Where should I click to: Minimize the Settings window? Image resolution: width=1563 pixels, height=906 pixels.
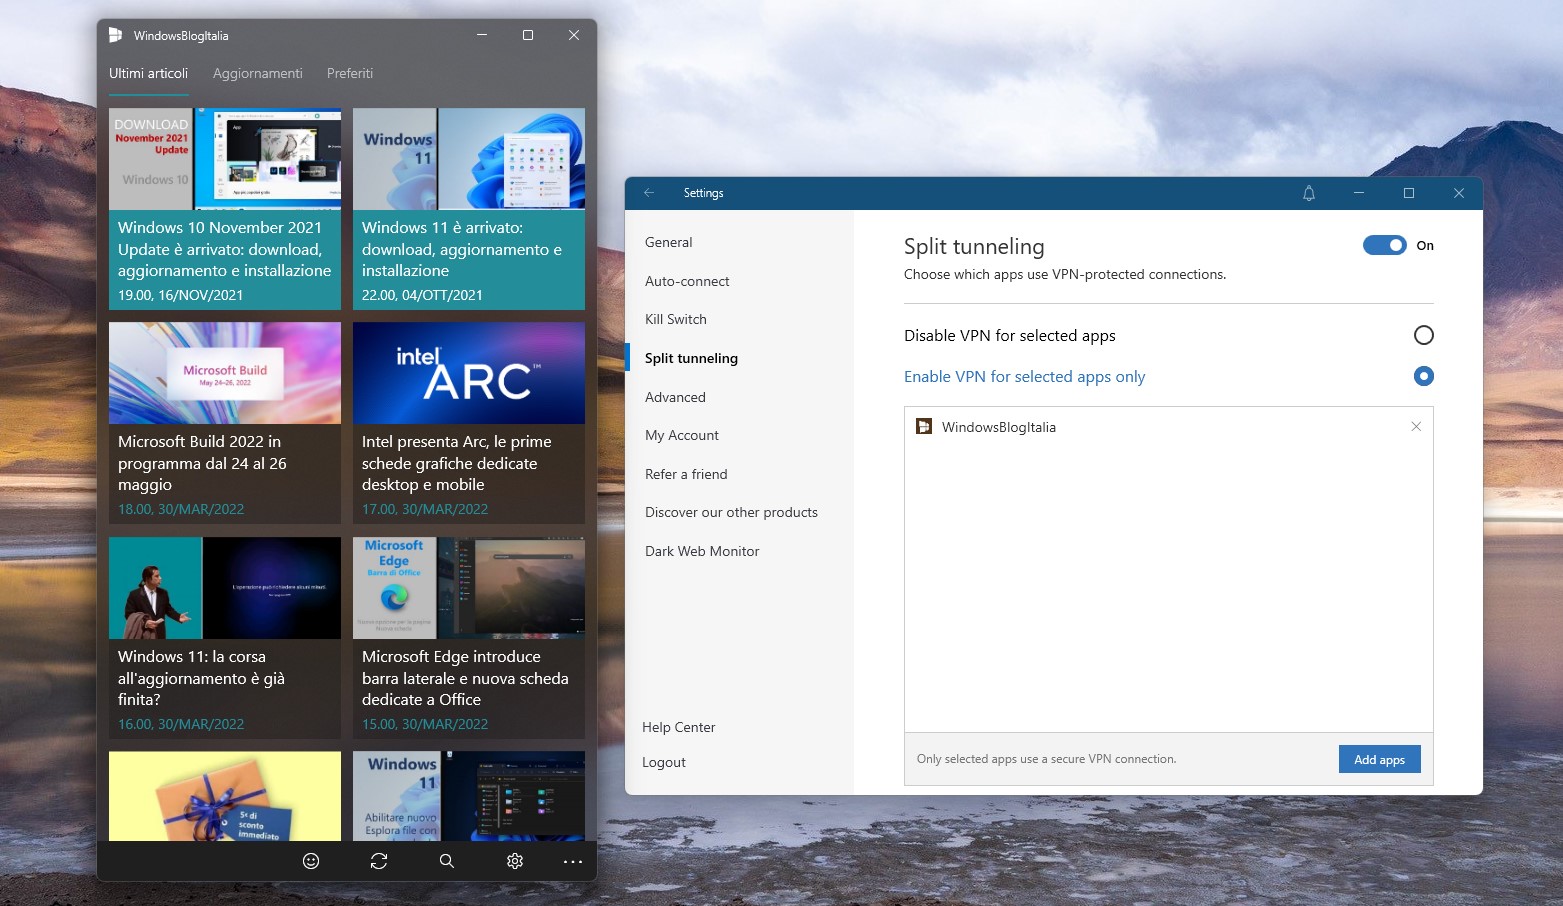point(1359,193)
